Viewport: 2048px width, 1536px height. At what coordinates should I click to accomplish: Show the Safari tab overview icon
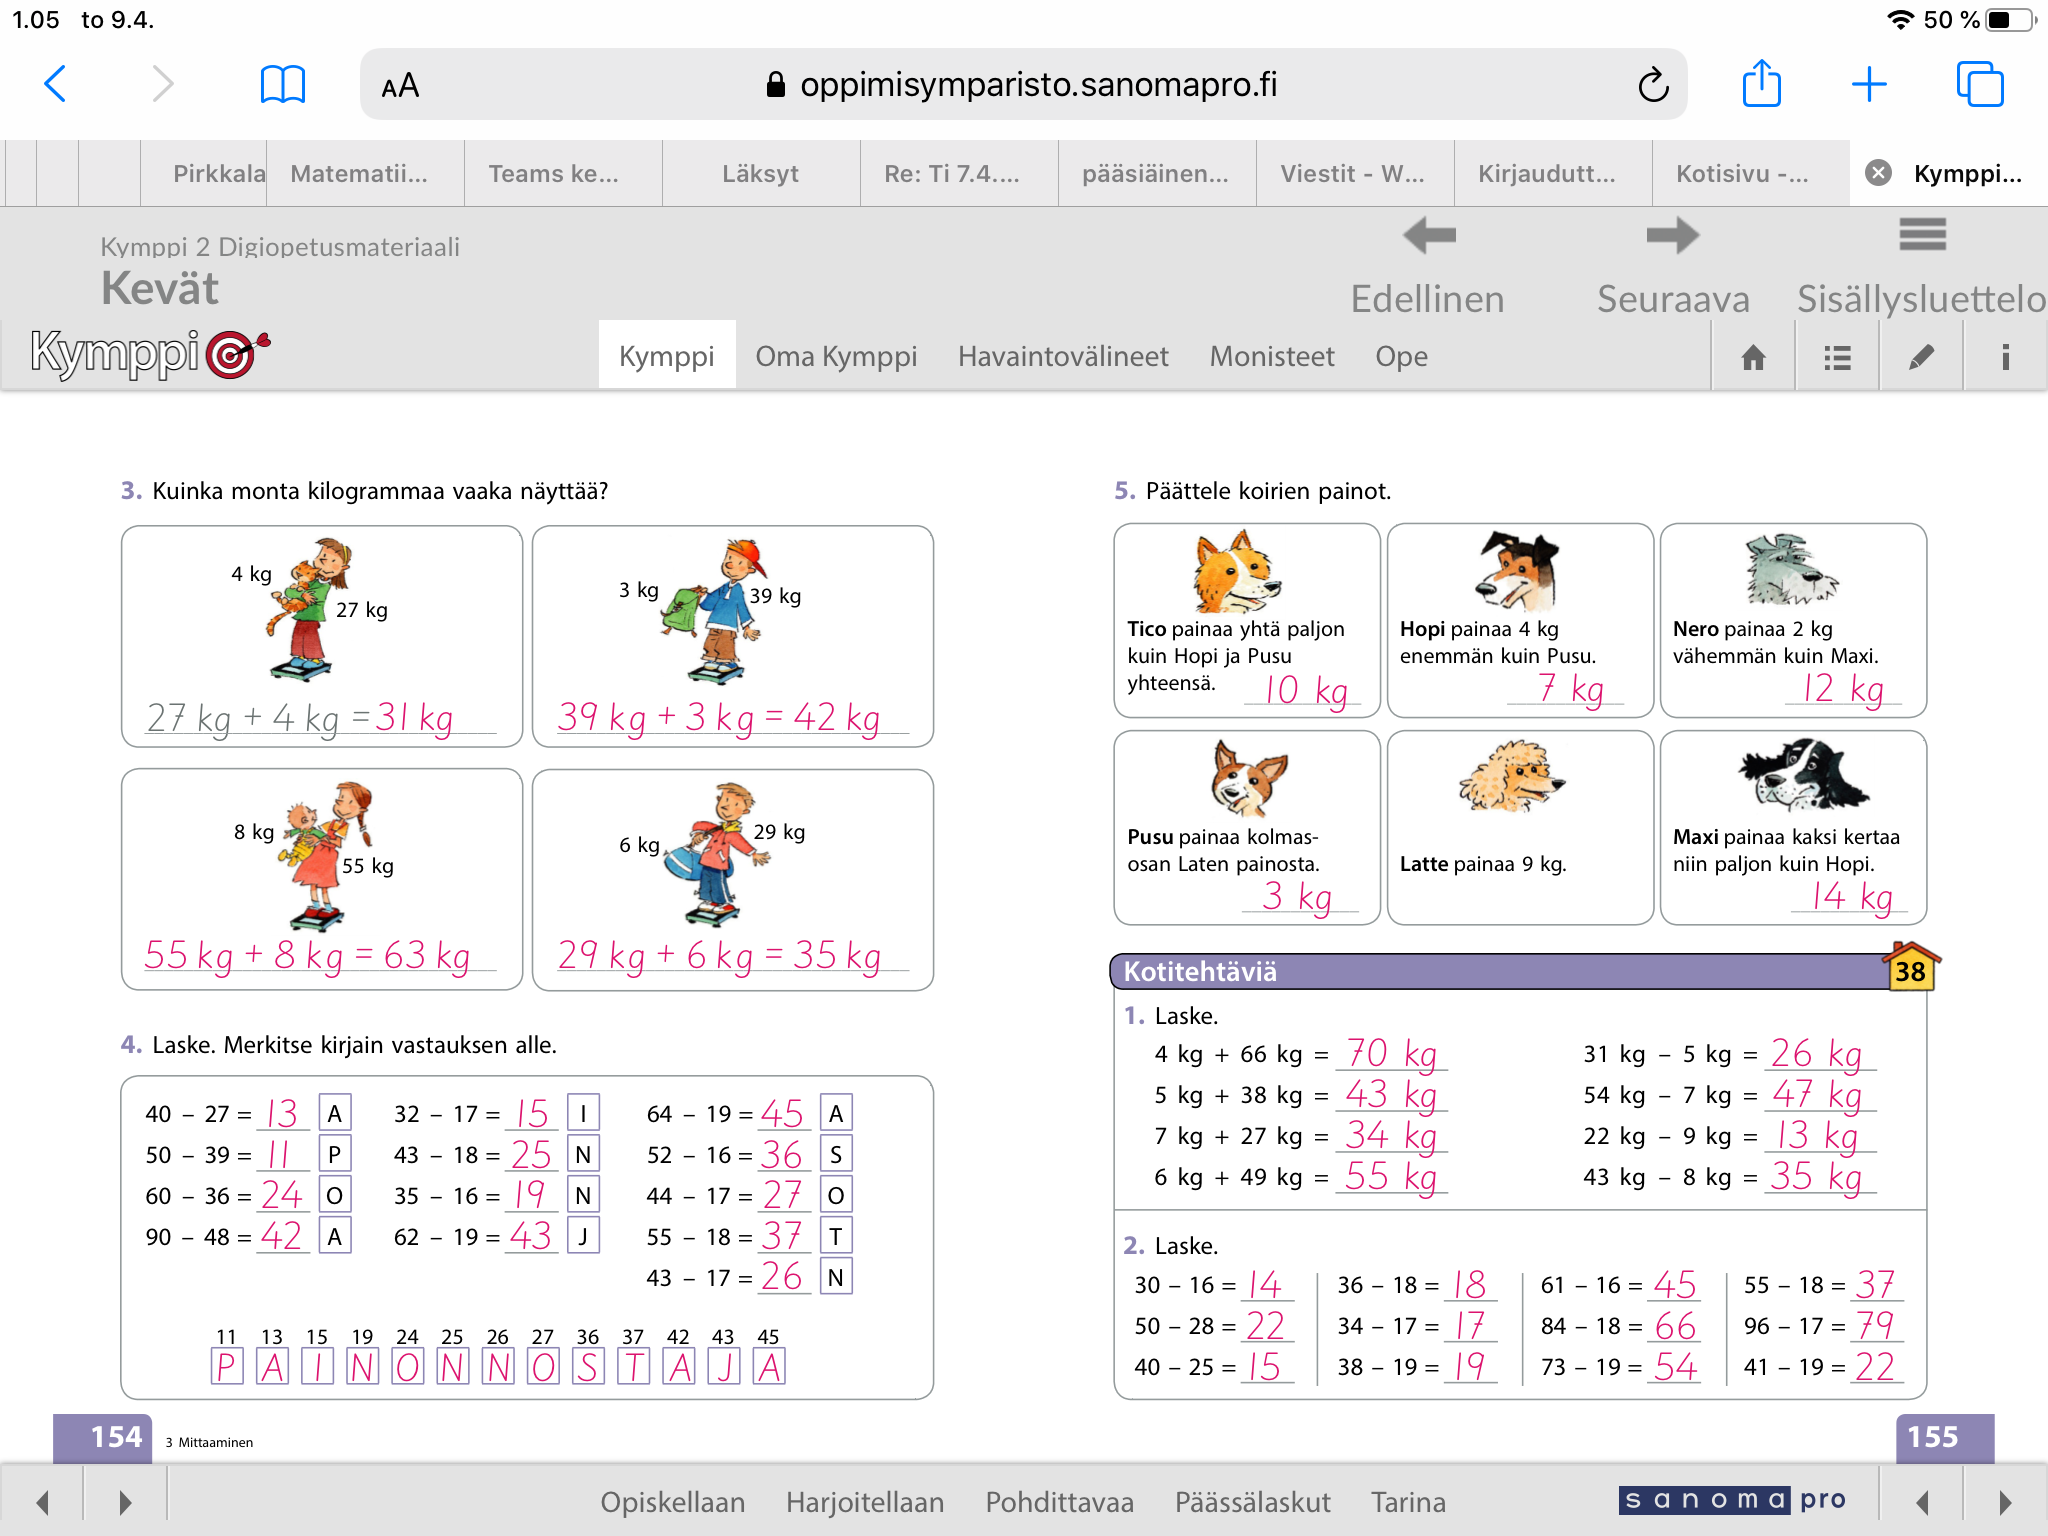coord(1979,84)
